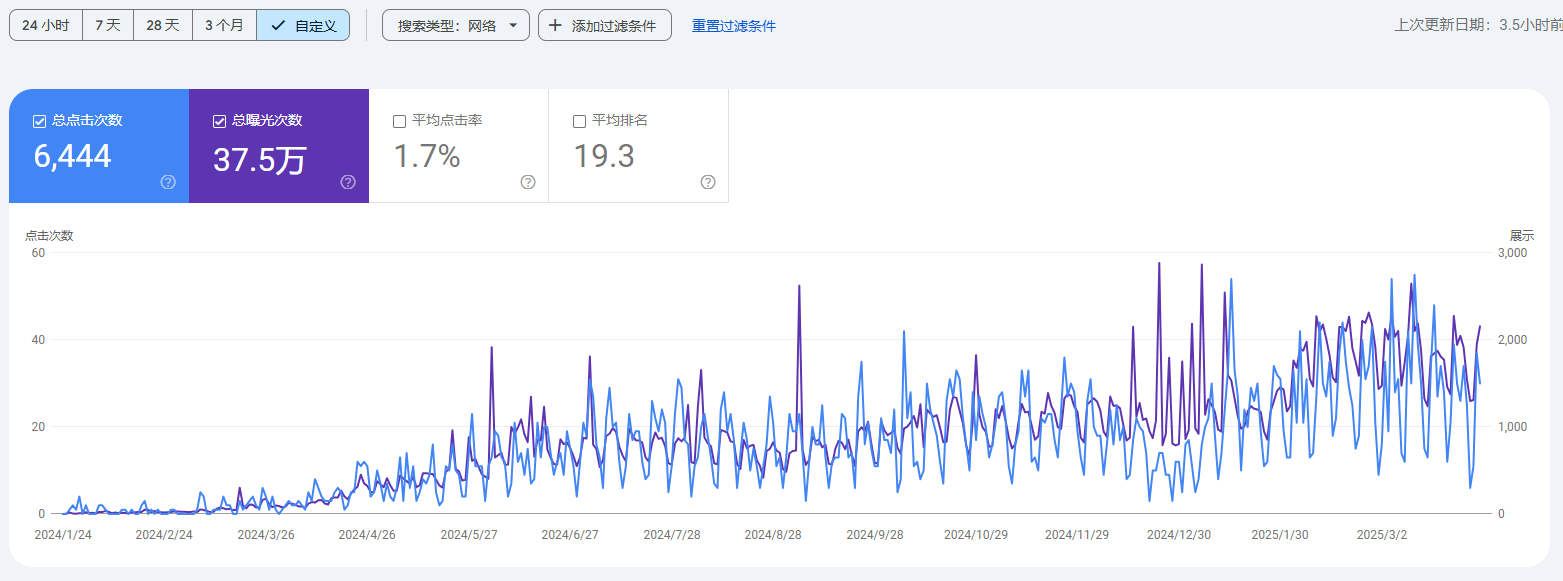This screenshot has height=581, width=1563.
Task: Click the 60 left axis value
Action: [38, 253]
